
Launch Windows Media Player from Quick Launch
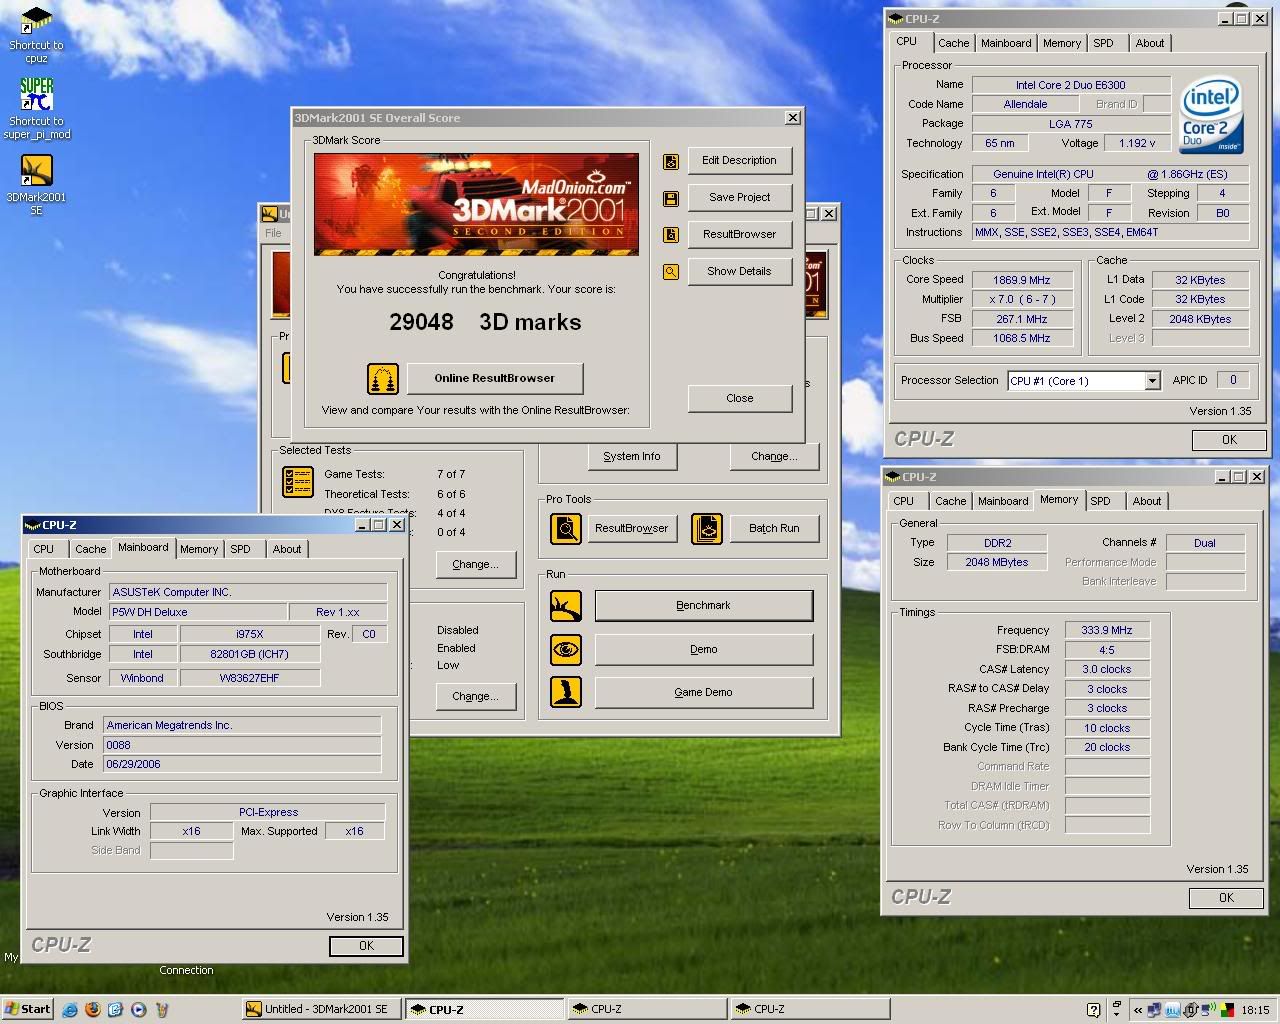pos(139,1010)
